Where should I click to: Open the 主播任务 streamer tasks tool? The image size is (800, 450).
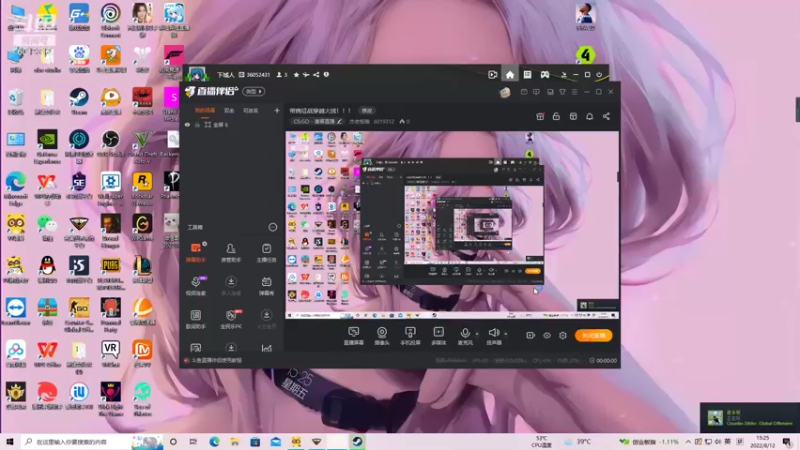pos(266,253)
